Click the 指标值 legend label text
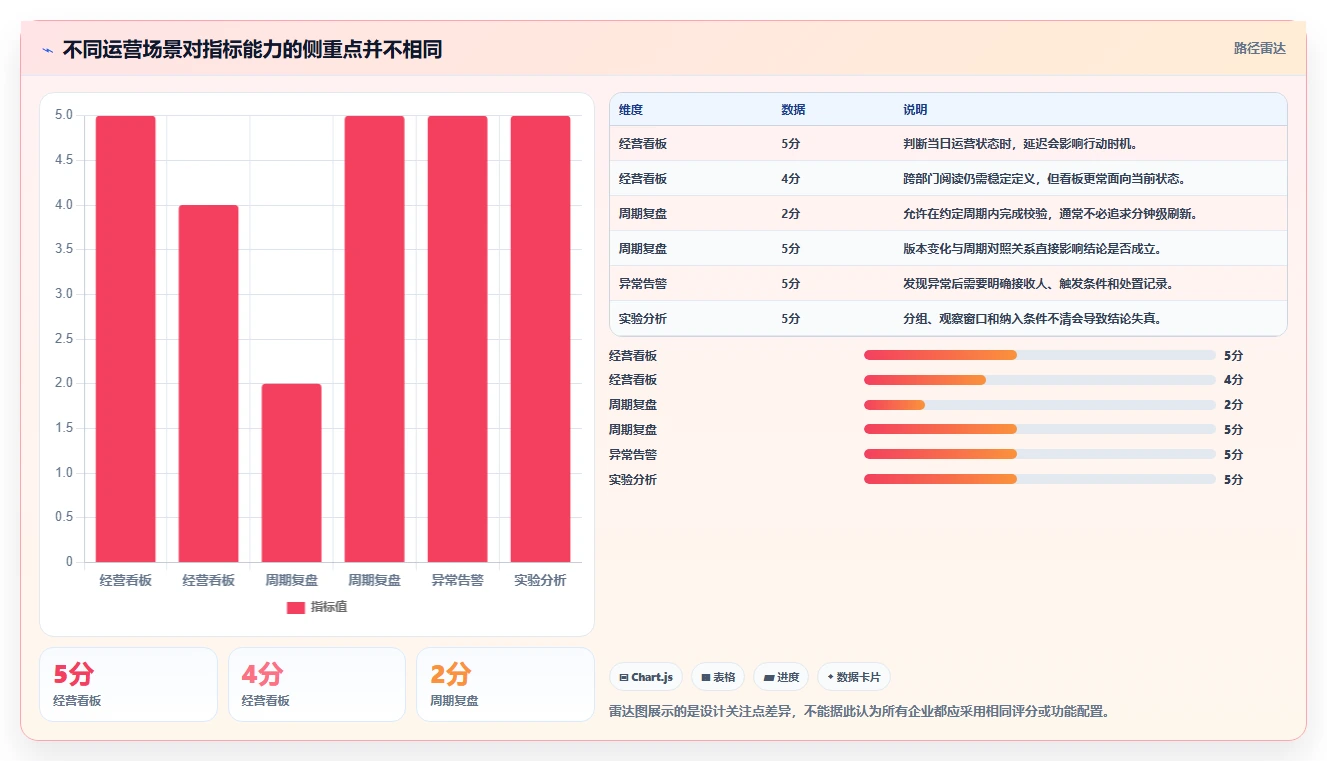The width and height of the screenshot is (1327, 761). [x=329, y=607]
